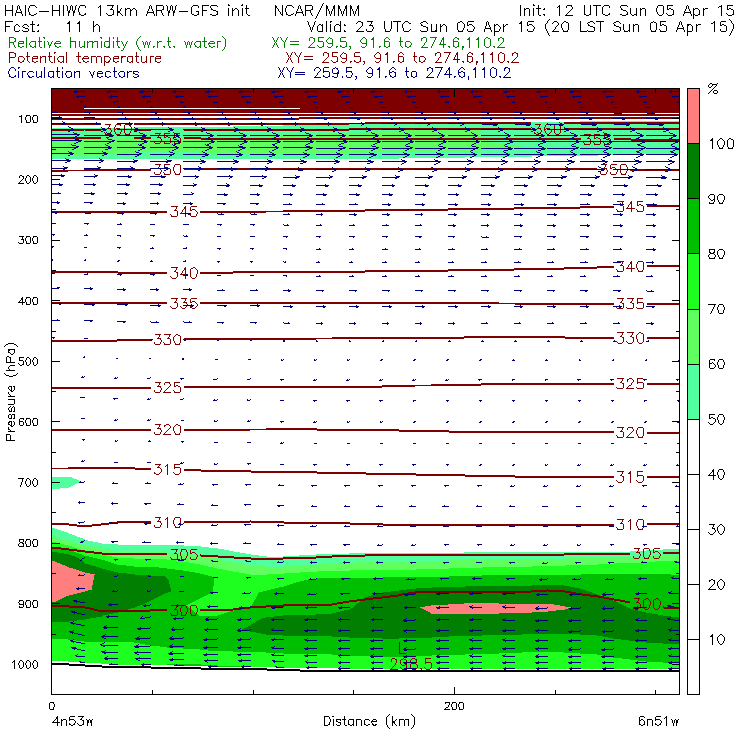Image resolution: width=740 pixels, height=740 pixels.
Task: Click the '40' colorbar tick label
Action: tap(716, 474)
